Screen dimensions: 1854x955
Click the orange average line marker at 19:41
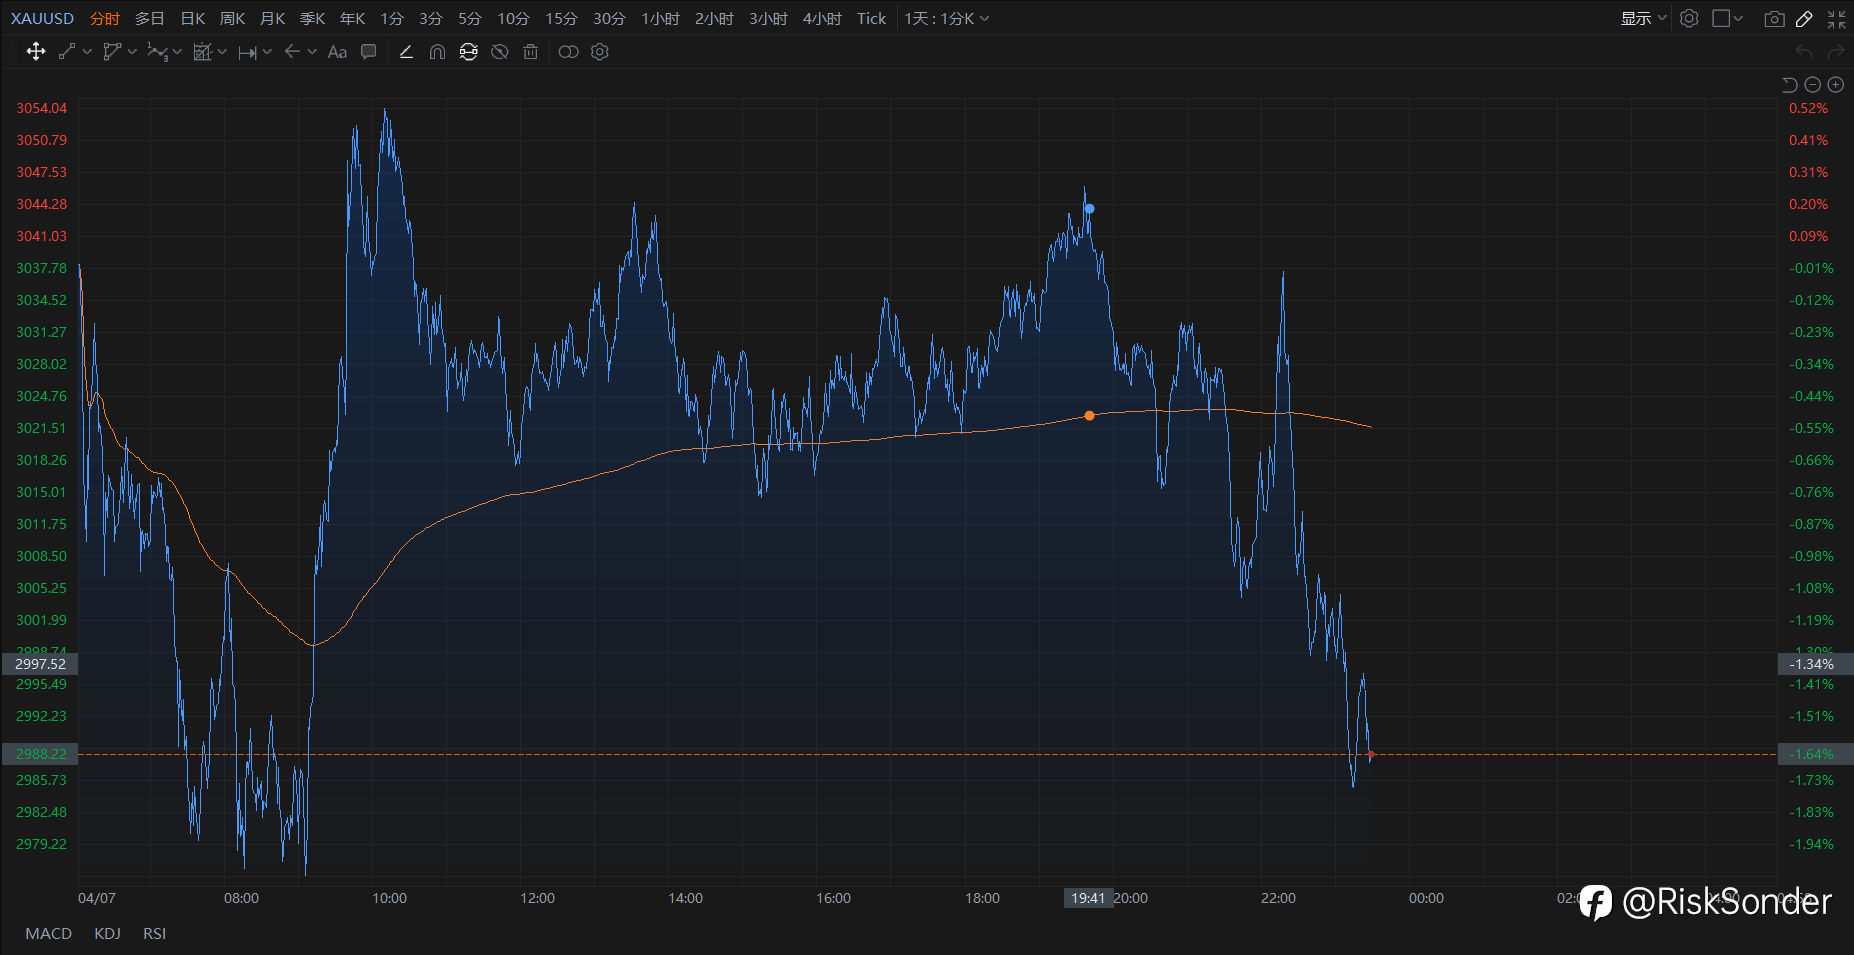click(x=1089, y=415)
